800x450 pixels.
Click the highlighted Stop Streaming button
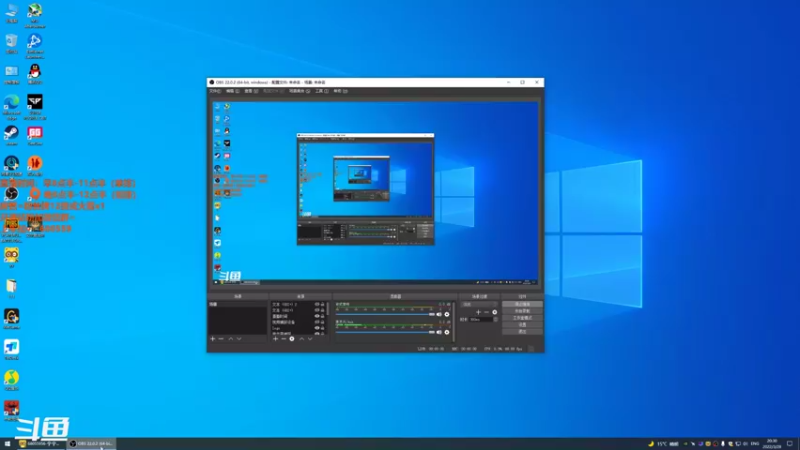(x=522, y=304)
